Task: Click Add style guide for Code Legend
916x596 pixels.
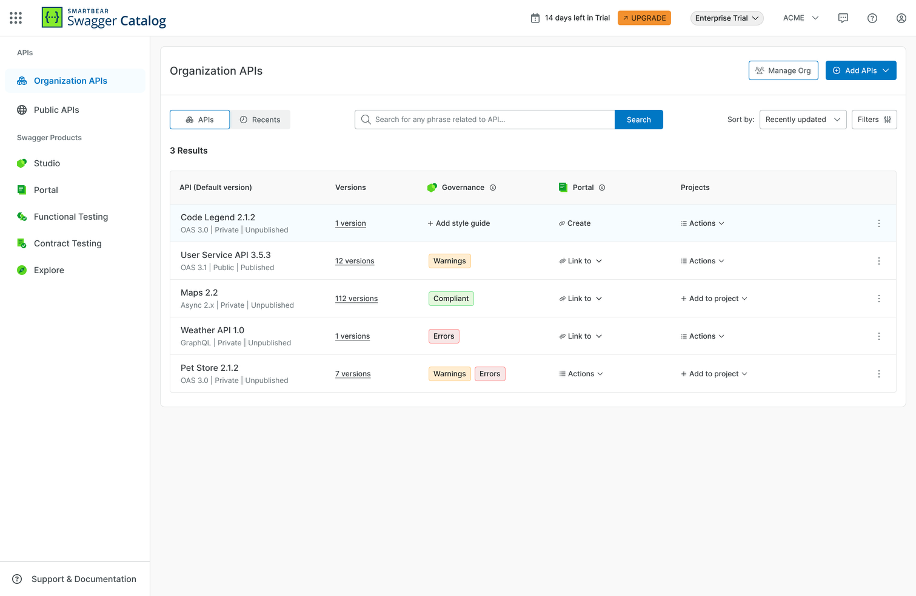Action: pos(459,223)
